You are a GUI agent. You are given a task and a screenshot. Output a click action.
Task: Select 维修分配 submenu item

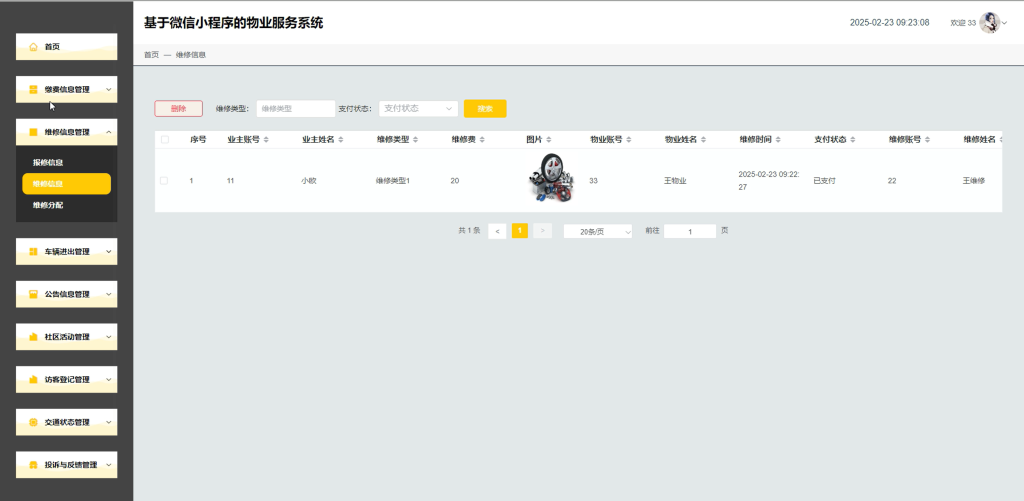point(67,205)
